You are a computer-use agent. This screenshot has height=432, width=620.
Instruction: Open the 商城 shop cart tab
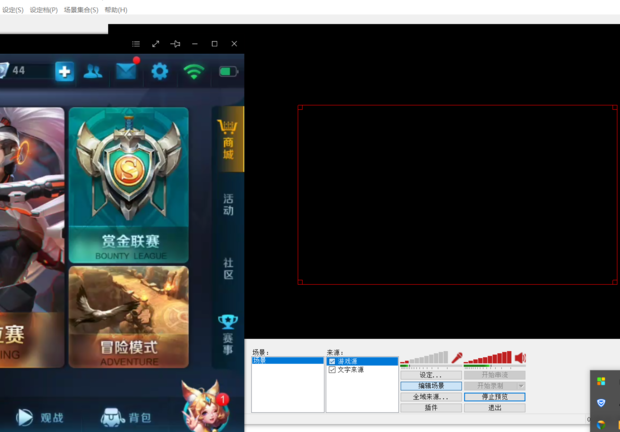click(229, 139)
